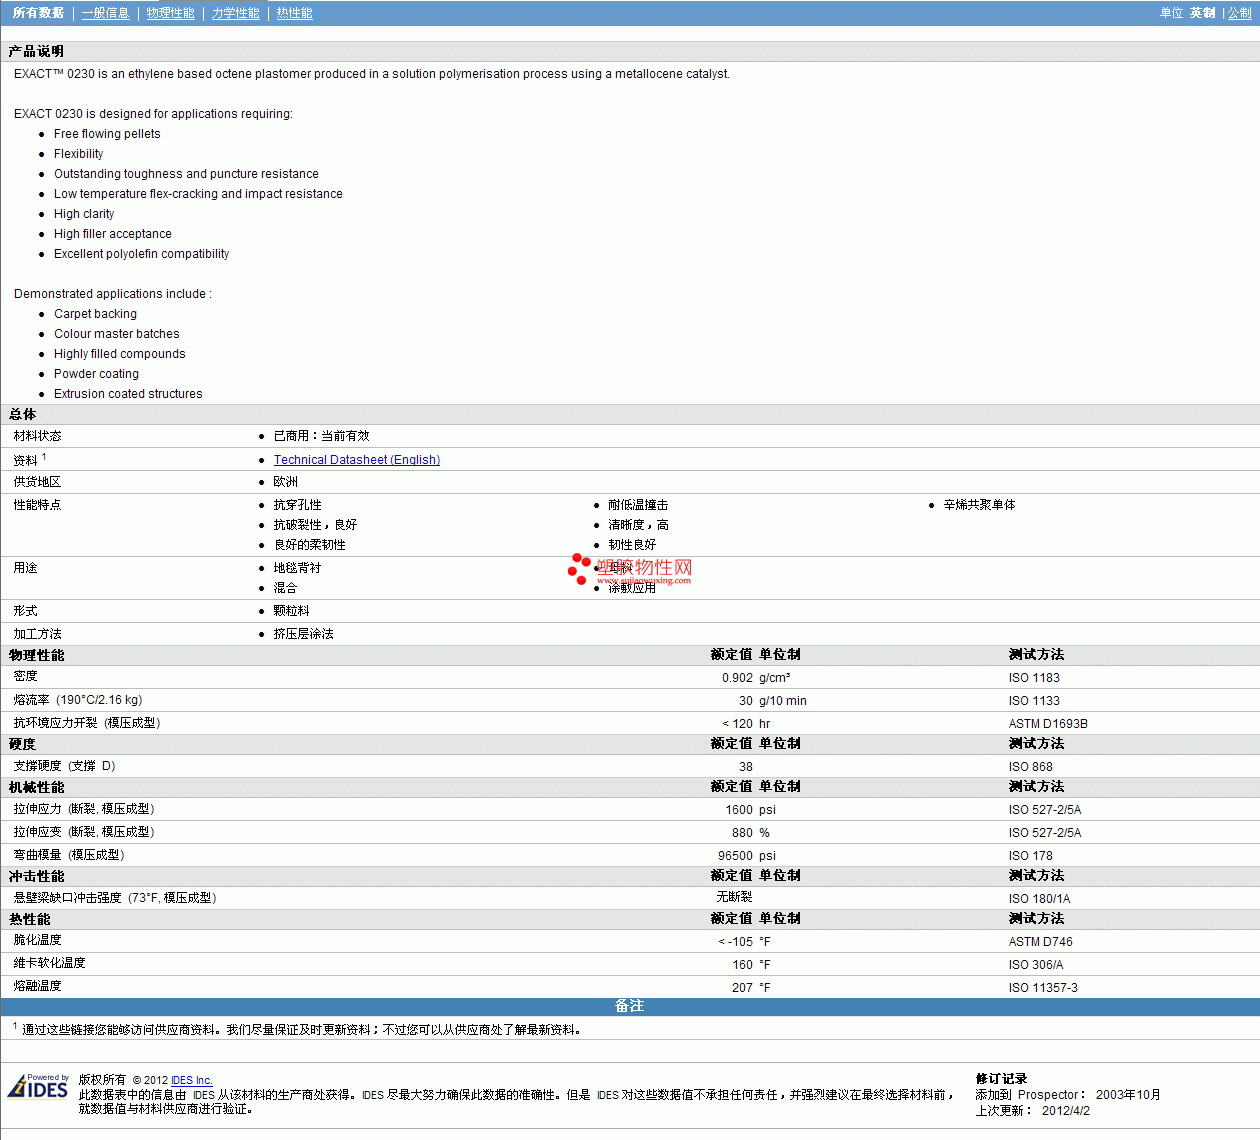Switch to the 一般信息 tab
1260x1140 pixels.
[x=105, y=13]
